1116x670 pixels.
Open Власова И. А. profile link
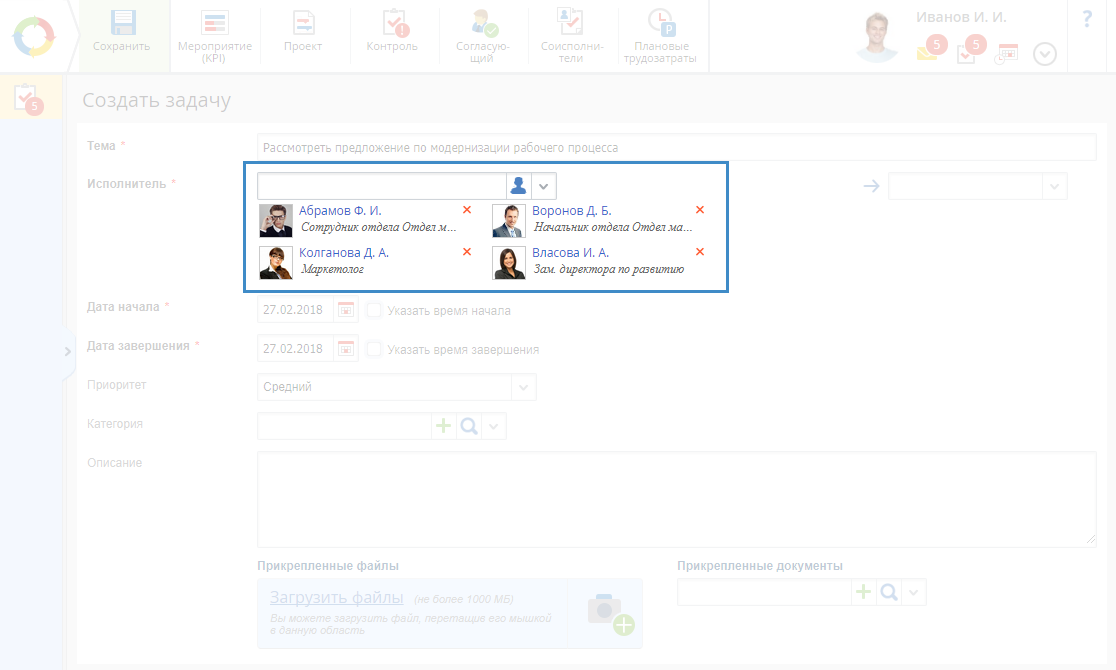tap(570, 253)
